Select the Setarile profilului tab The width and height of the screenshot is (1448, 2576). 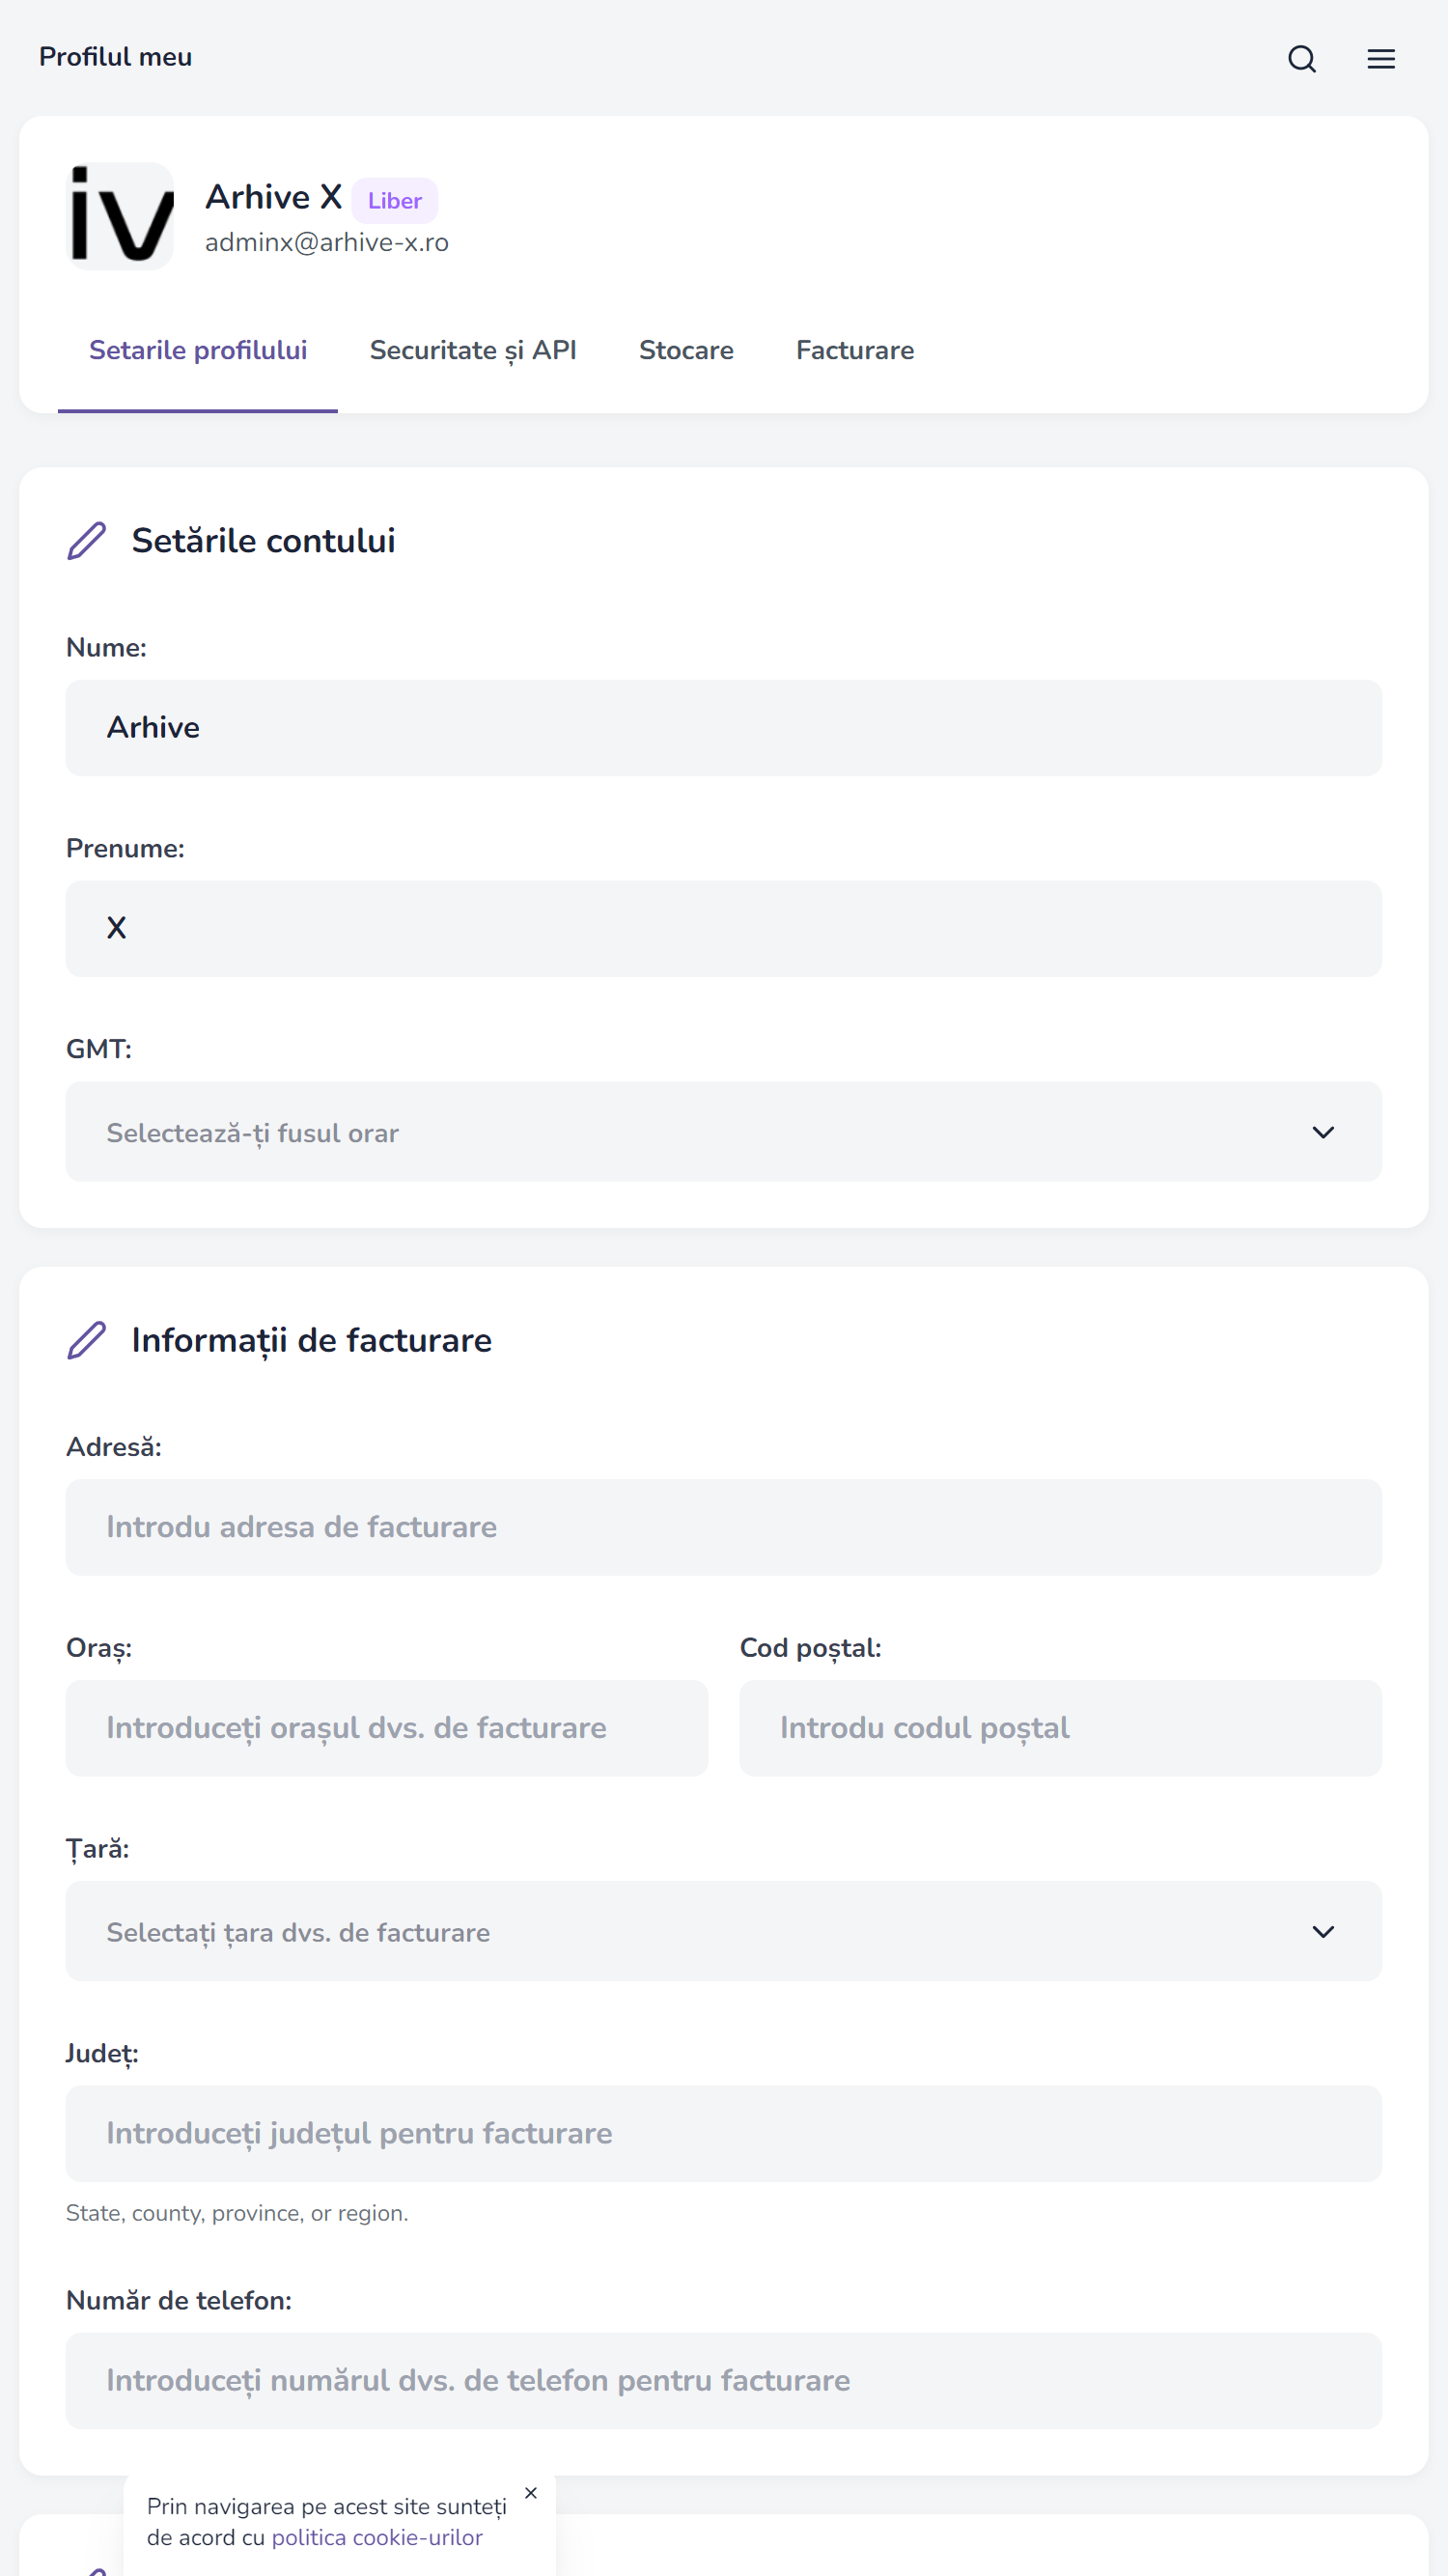click(198, 351)
